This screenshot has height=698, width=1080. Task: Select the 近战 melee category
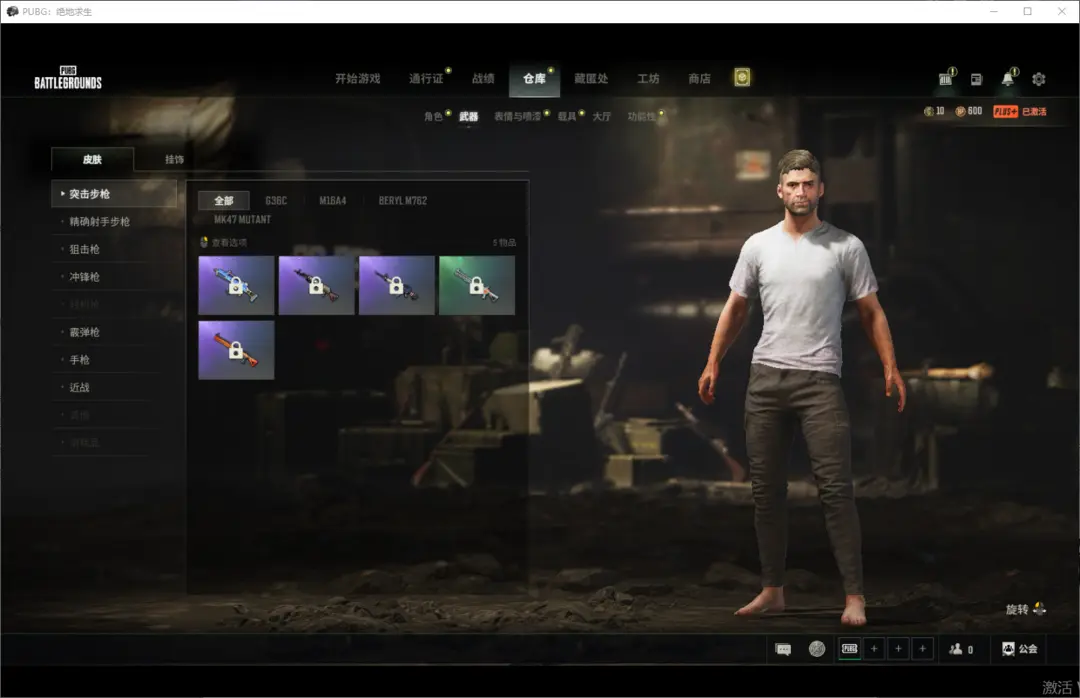click(x=79, y=387)
